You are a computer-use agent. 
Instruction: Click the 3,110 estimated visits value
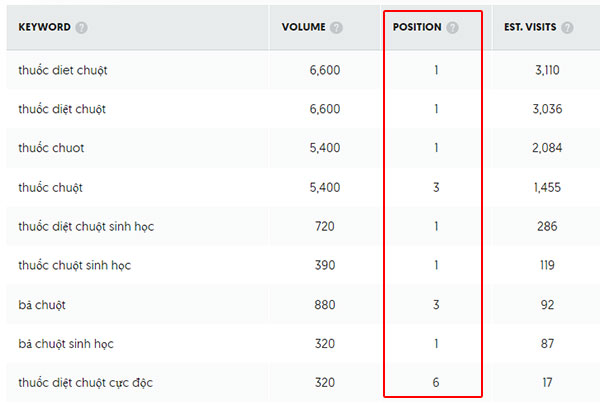point(547,70)
